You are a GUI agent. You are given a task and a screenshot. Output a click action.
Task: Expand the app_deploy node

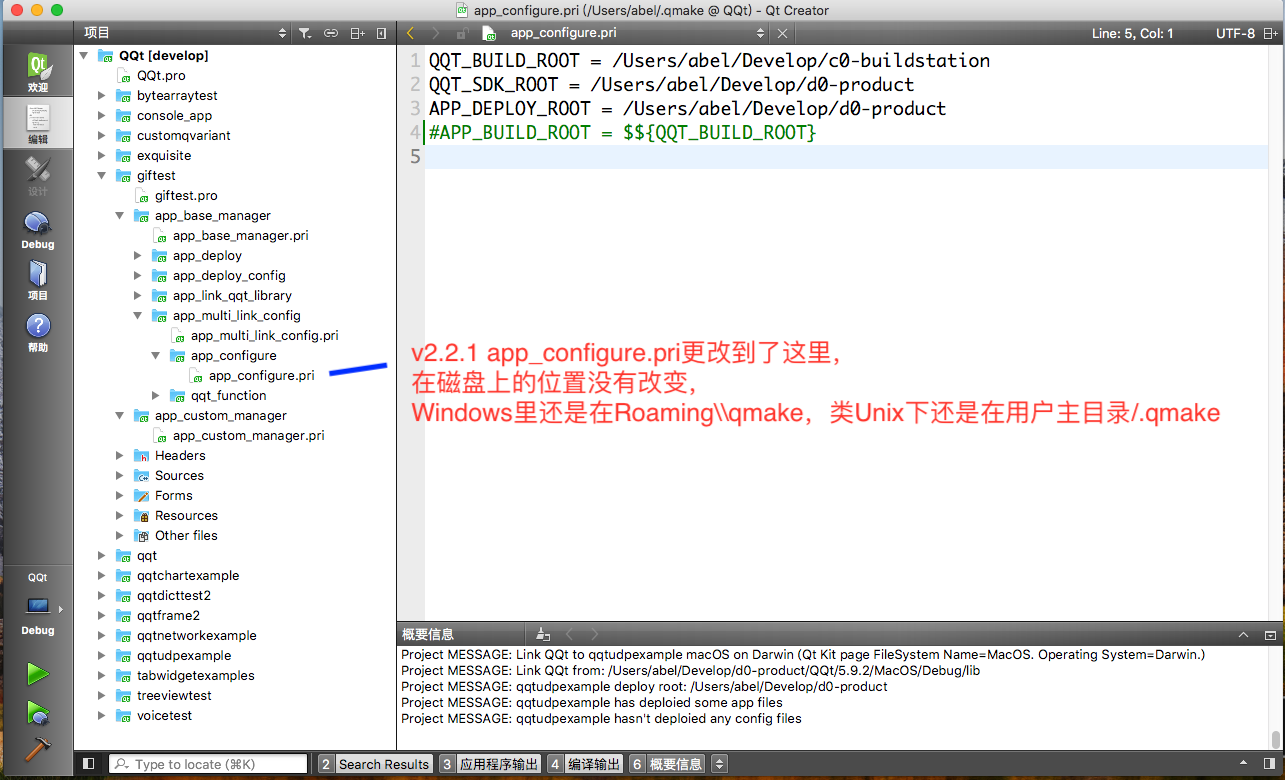(x=138, y=256)
